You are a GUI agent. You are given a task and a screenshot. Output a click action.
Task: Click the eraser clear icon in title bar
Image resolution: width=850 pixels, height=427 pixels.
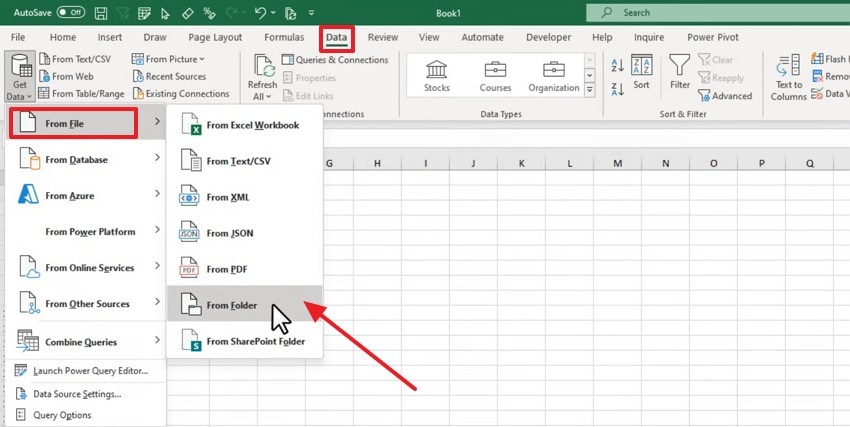[x=188, y=13]
